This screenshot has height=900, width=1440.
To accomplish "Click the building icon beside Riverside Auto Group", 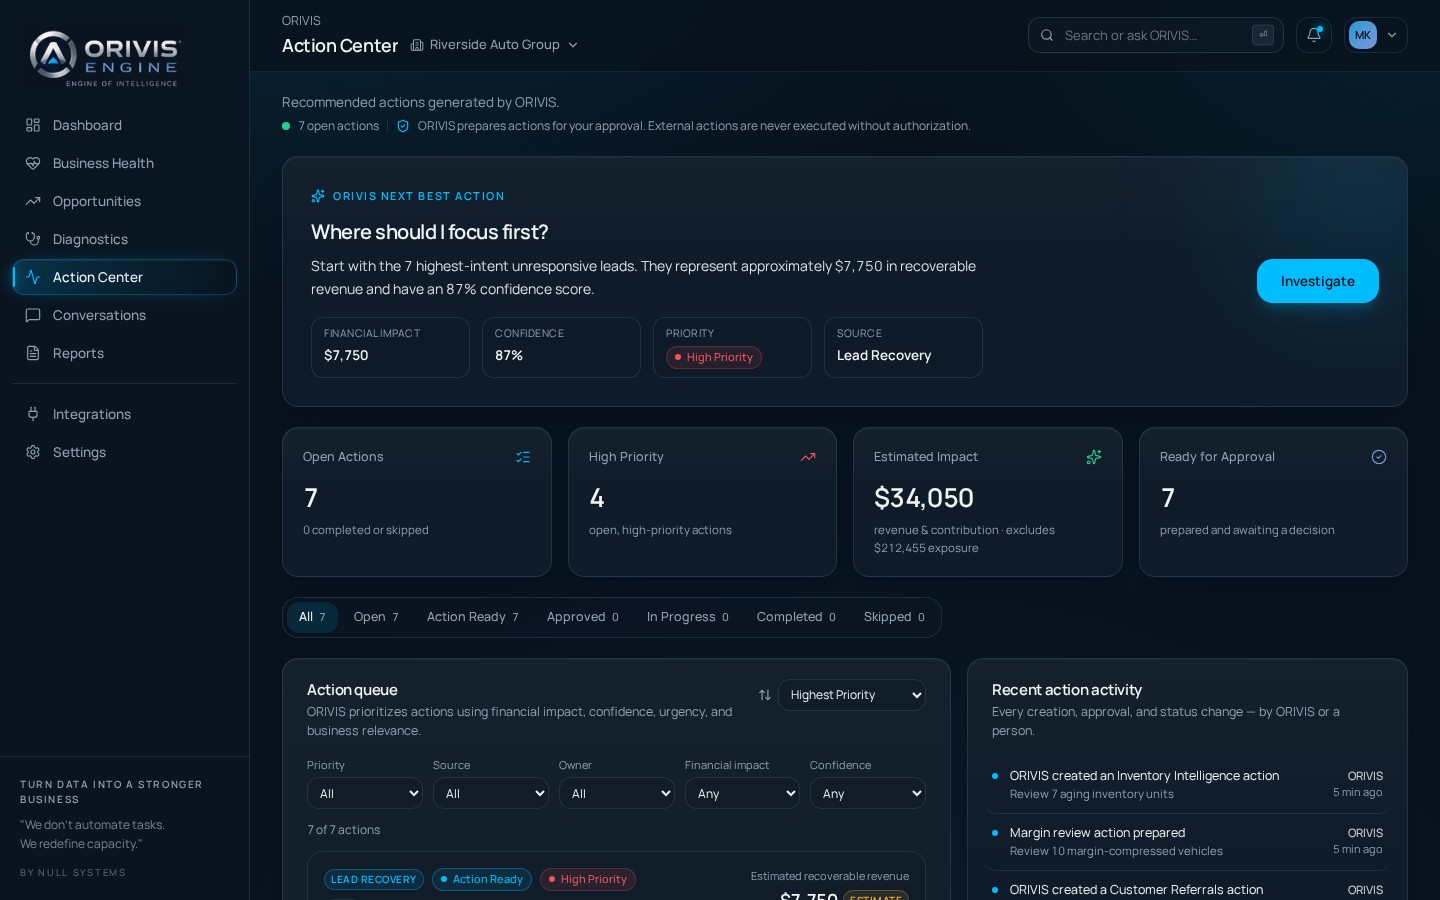I will tap(417, 45).
